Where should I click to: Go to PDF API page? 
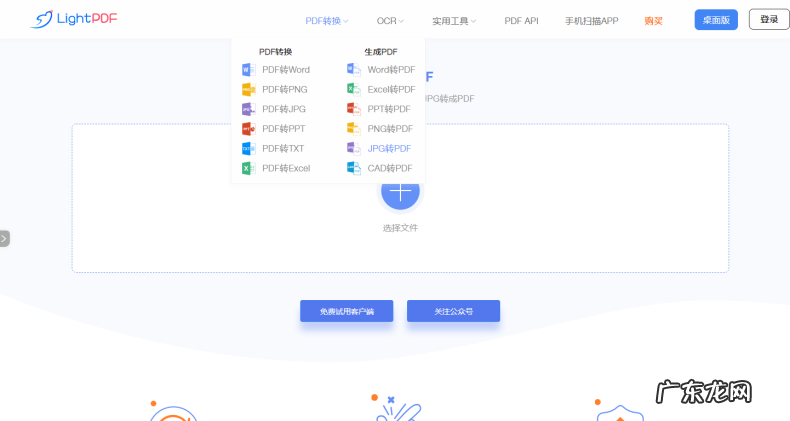[521, 21]
